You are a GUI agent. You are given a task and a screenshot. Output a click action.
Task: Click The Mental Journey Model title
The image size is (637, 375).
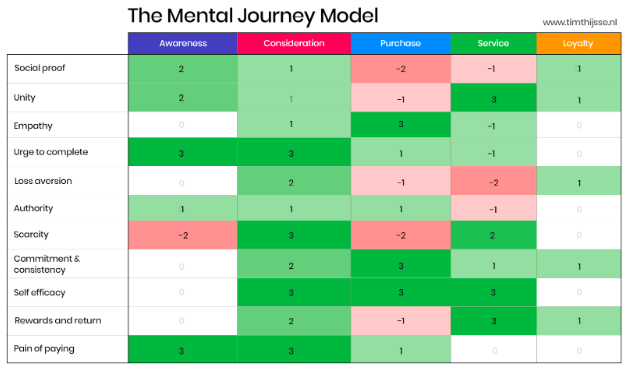tap(253, 16)
